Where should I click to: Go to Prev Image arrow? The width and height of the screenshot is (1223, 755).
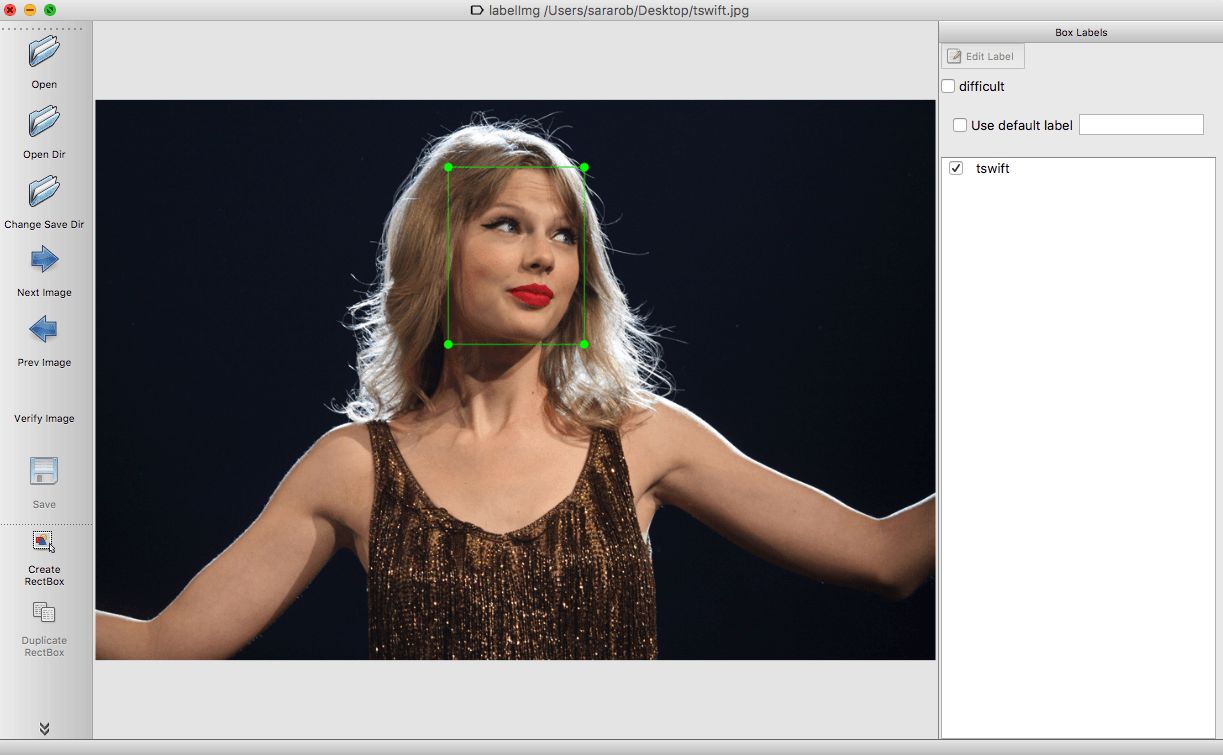point(44,329)
